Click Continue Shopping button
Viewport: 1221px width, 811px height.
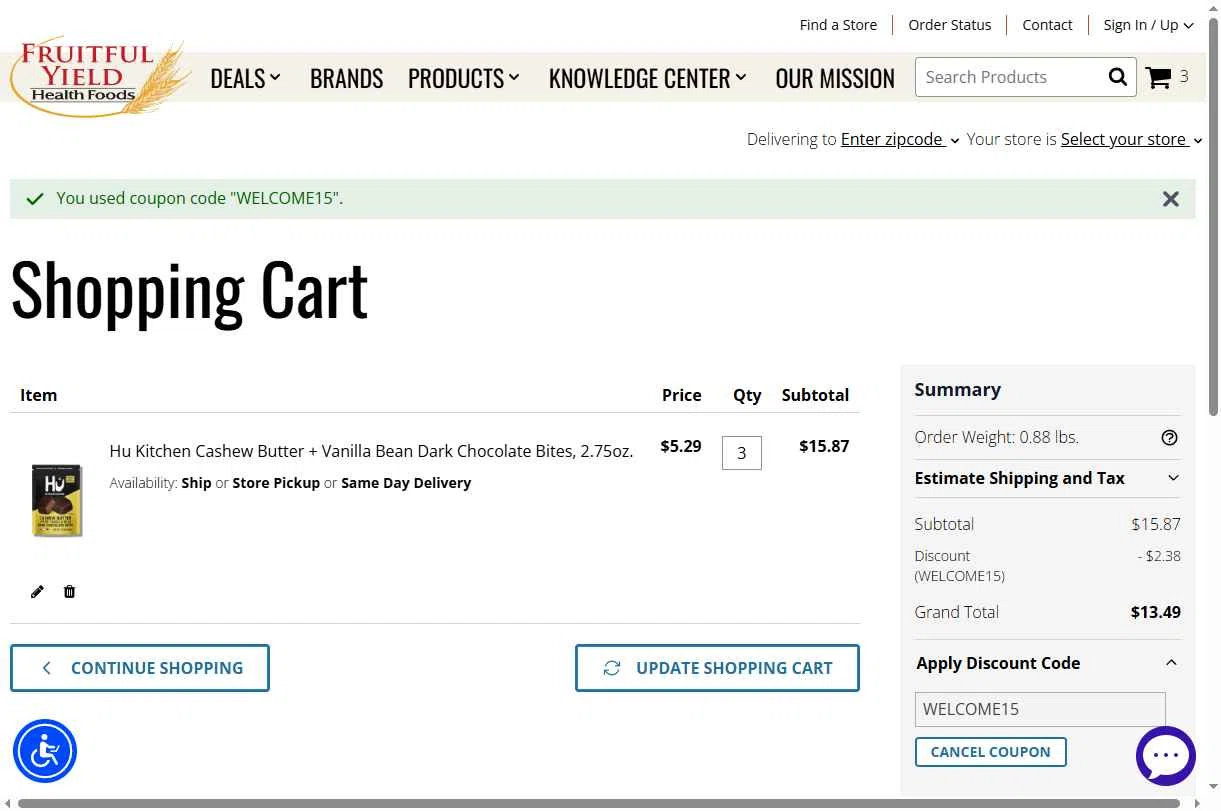(x=140, y=668)
